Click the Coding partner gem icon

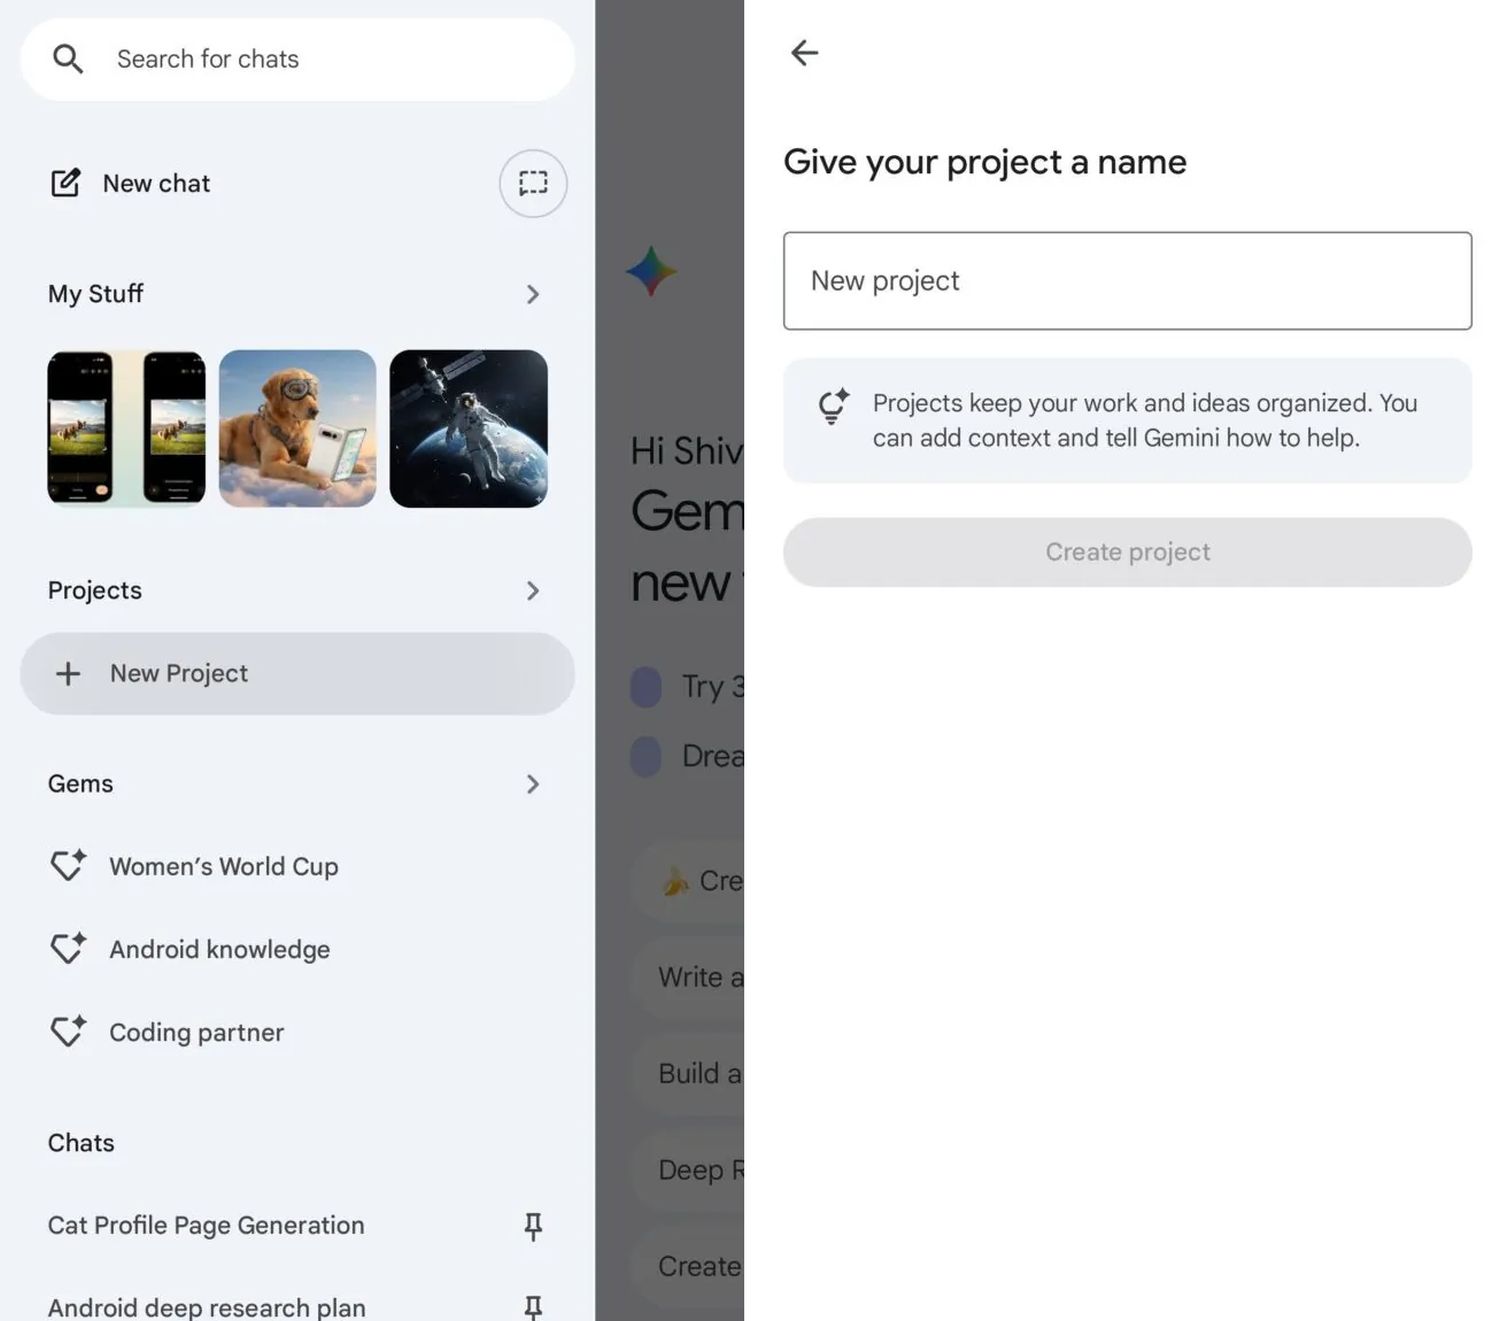68,1032
